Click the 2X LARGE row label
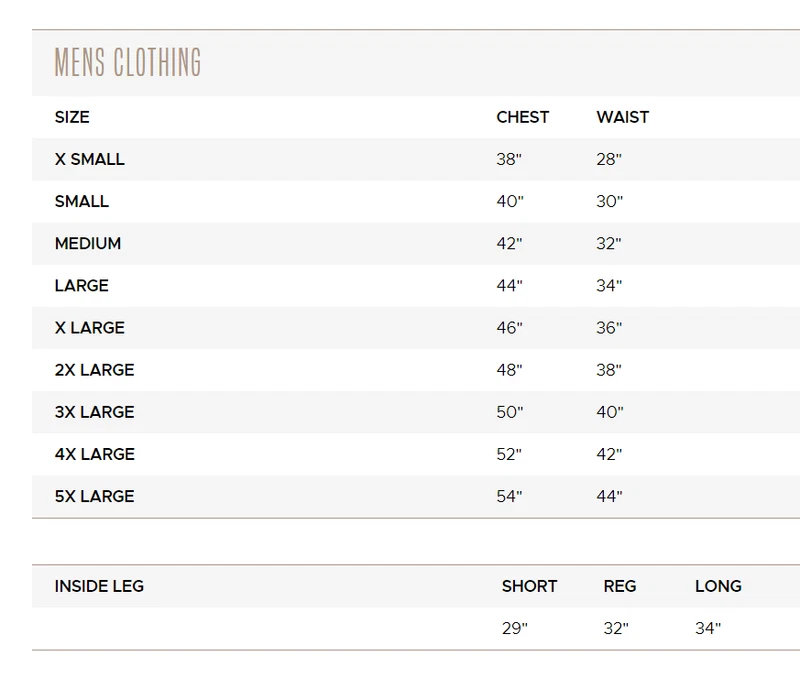Viewport: 800px width, 678px height. tap(94, 370)
